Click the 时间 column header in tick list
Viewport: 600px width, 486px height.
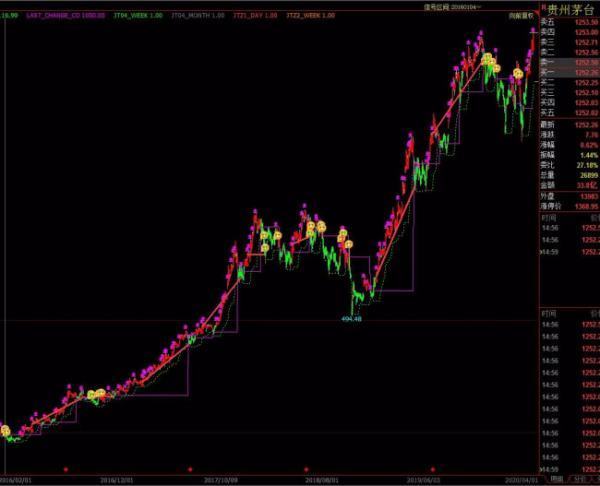pyautogui.click(x=548, y=216)
